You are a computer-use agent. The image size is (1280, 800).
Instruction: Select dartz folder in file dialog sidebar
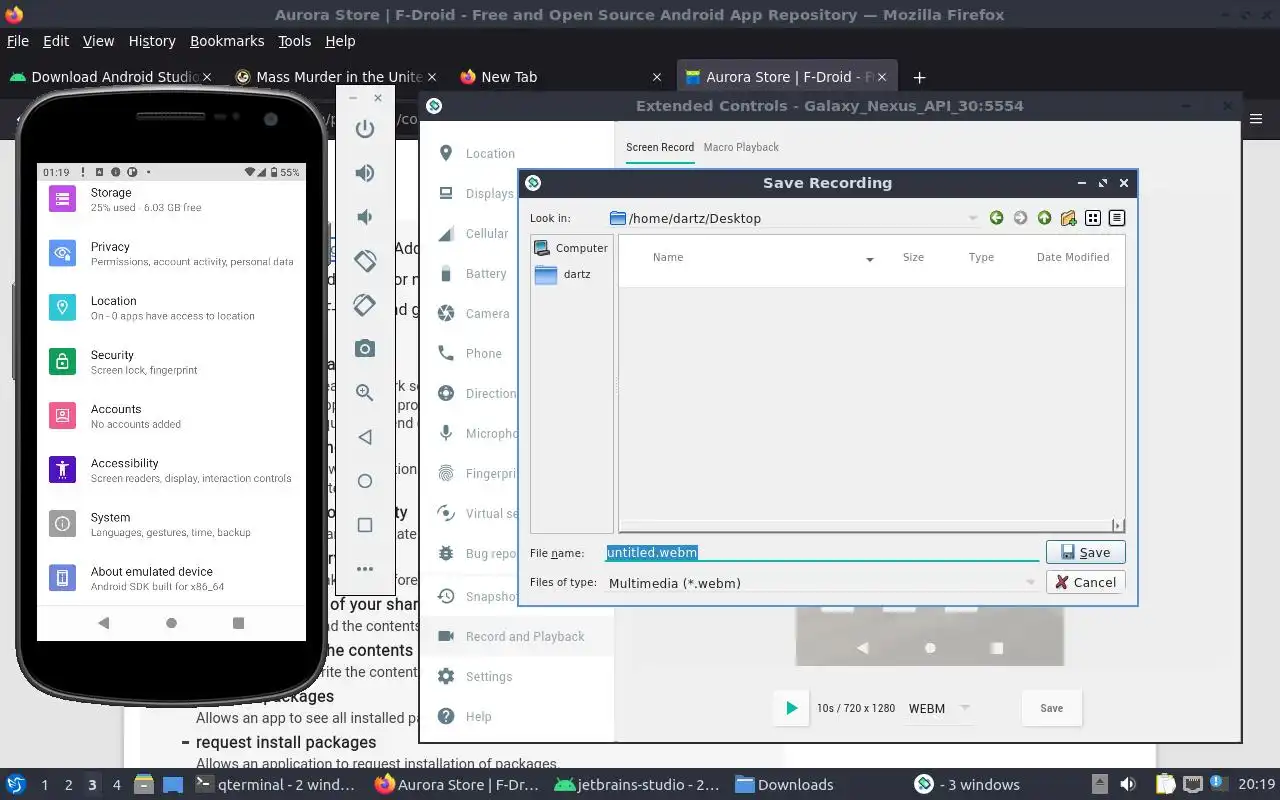point(571,274)
